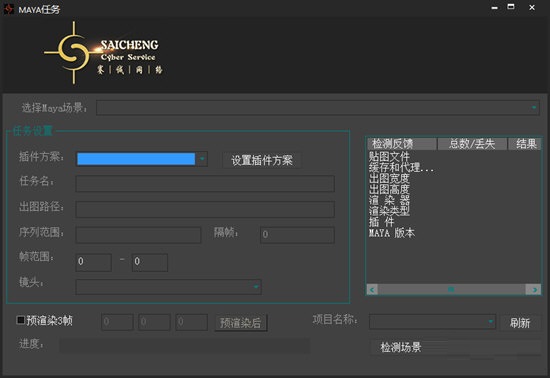
Task: Click the first pre-render frame field
Action: [x=117, y=322]
